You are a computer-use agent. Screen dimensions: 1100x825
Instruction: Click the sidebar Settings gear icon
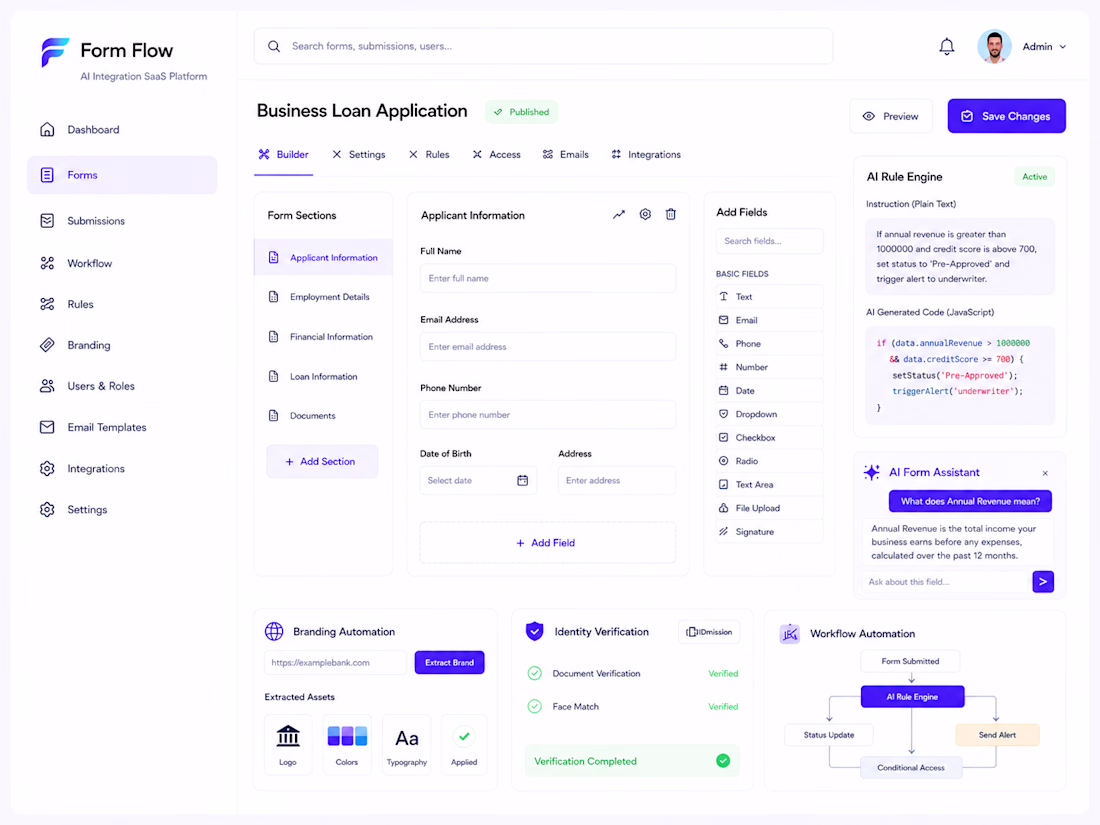click(47, 509)
